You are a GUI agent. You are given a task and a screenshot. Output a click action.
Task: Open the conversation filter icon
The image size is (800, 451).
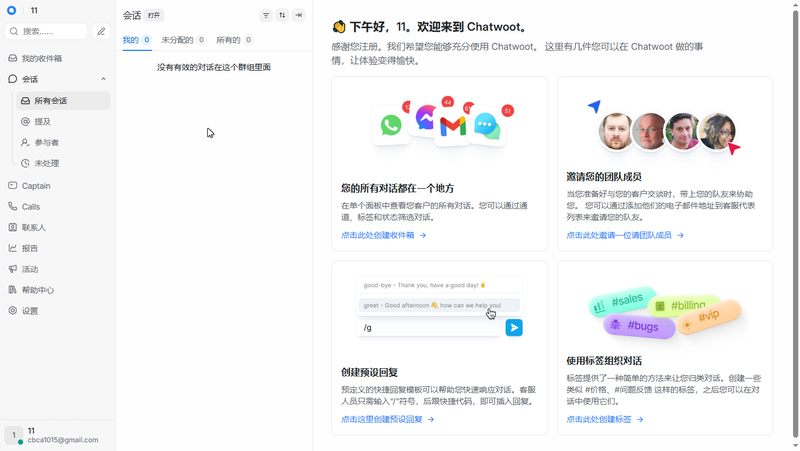click(x=266, y=15)
